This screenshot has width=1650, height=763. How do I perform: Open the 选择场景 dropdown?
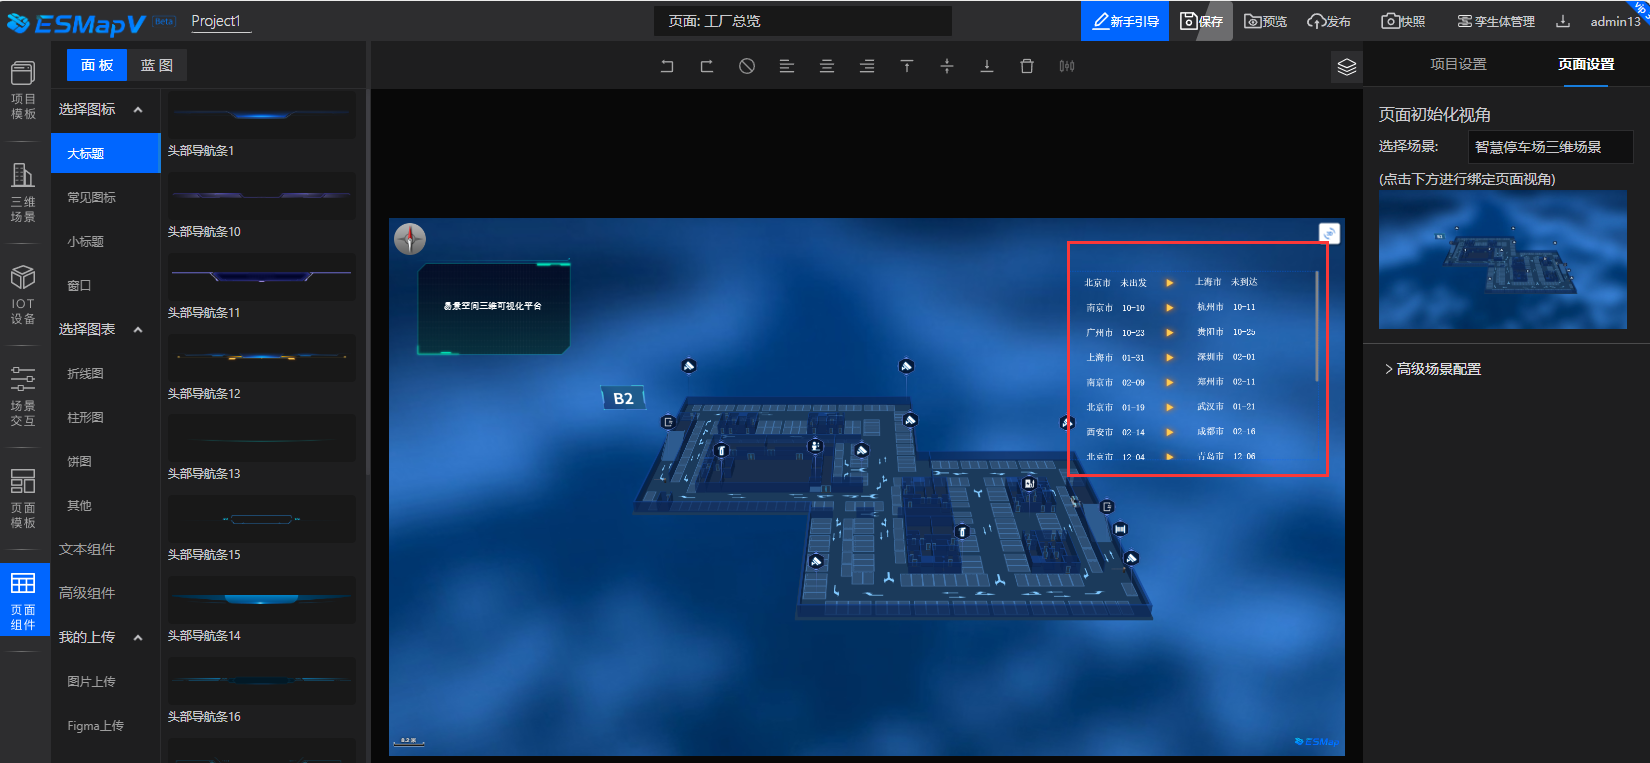click(x=1549, y=147)
